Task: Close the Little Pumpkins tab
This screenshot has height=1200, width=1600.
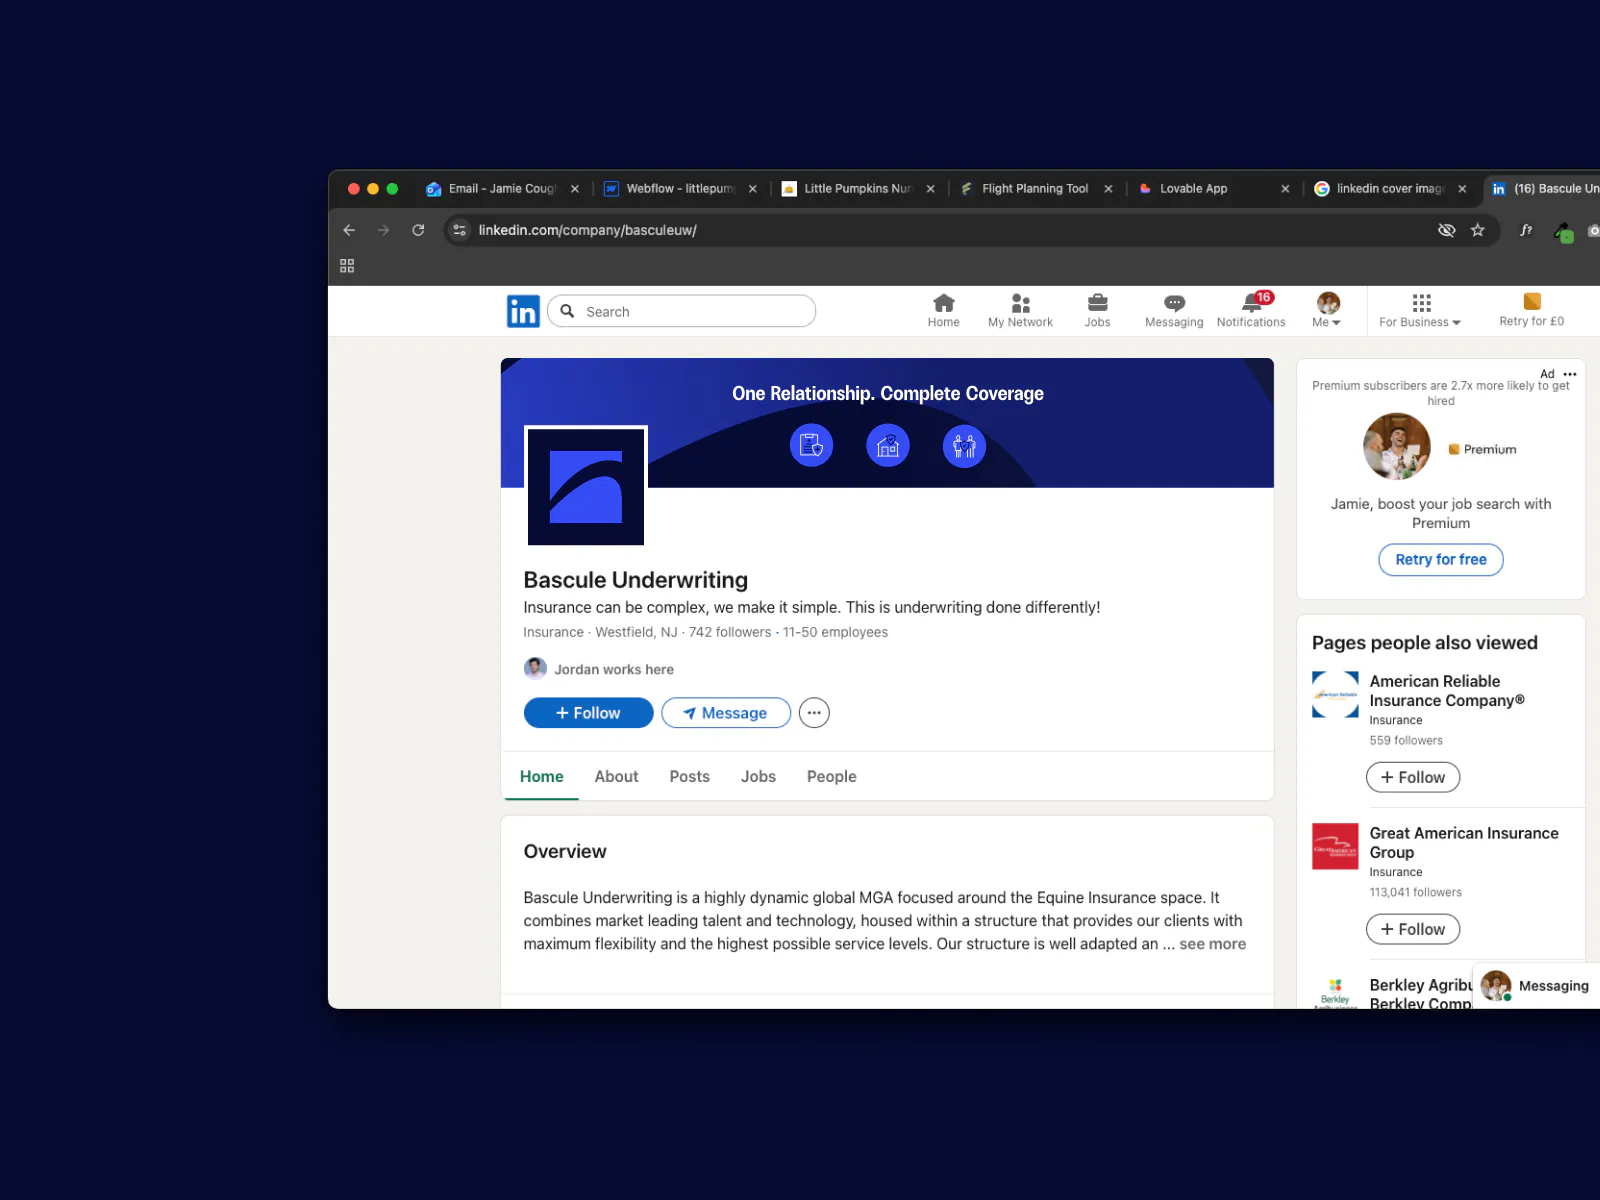Action: click(x=931, y=188)
